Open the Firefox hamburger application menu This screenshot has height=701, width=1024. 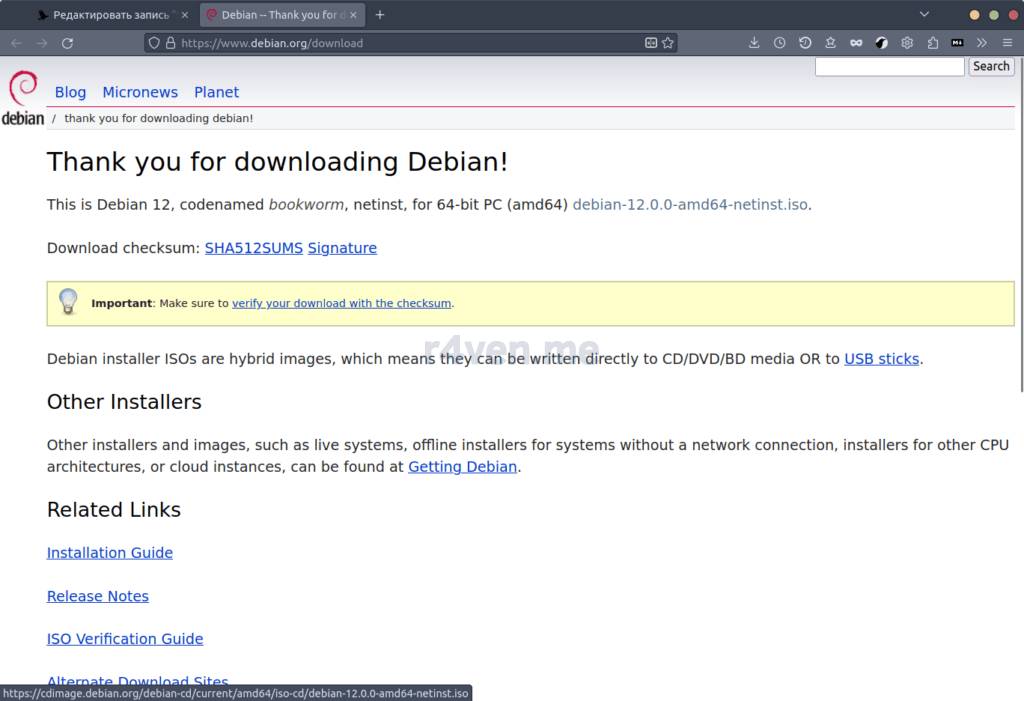pos(1006,43)
